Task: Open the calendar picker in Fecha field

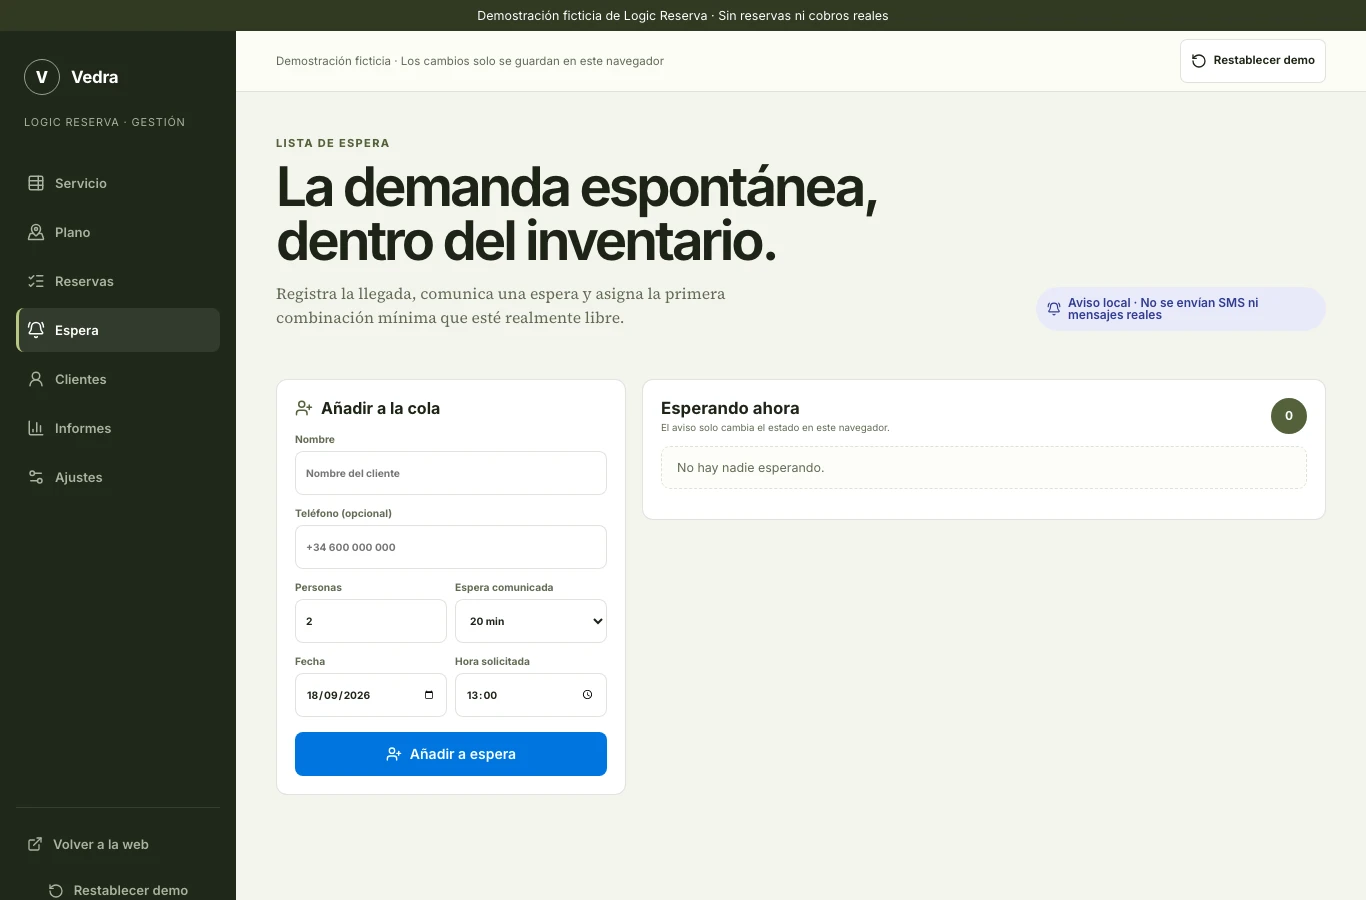Action: pyautogui.click(x=429, y=695)
